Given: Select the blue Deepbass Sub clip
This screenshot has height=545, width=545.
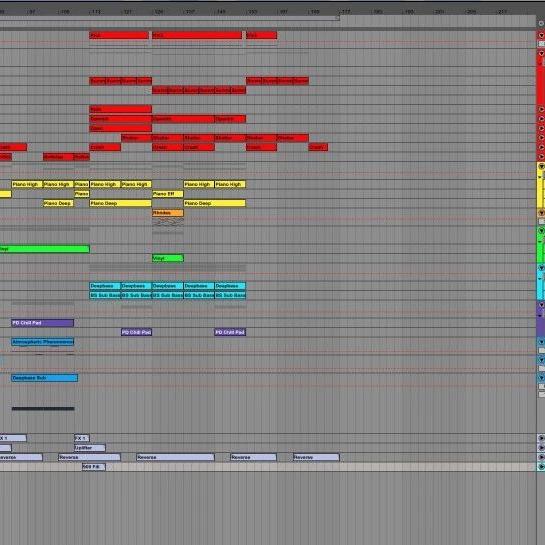Looking at the screenshot, I should (x=44, y=378).
